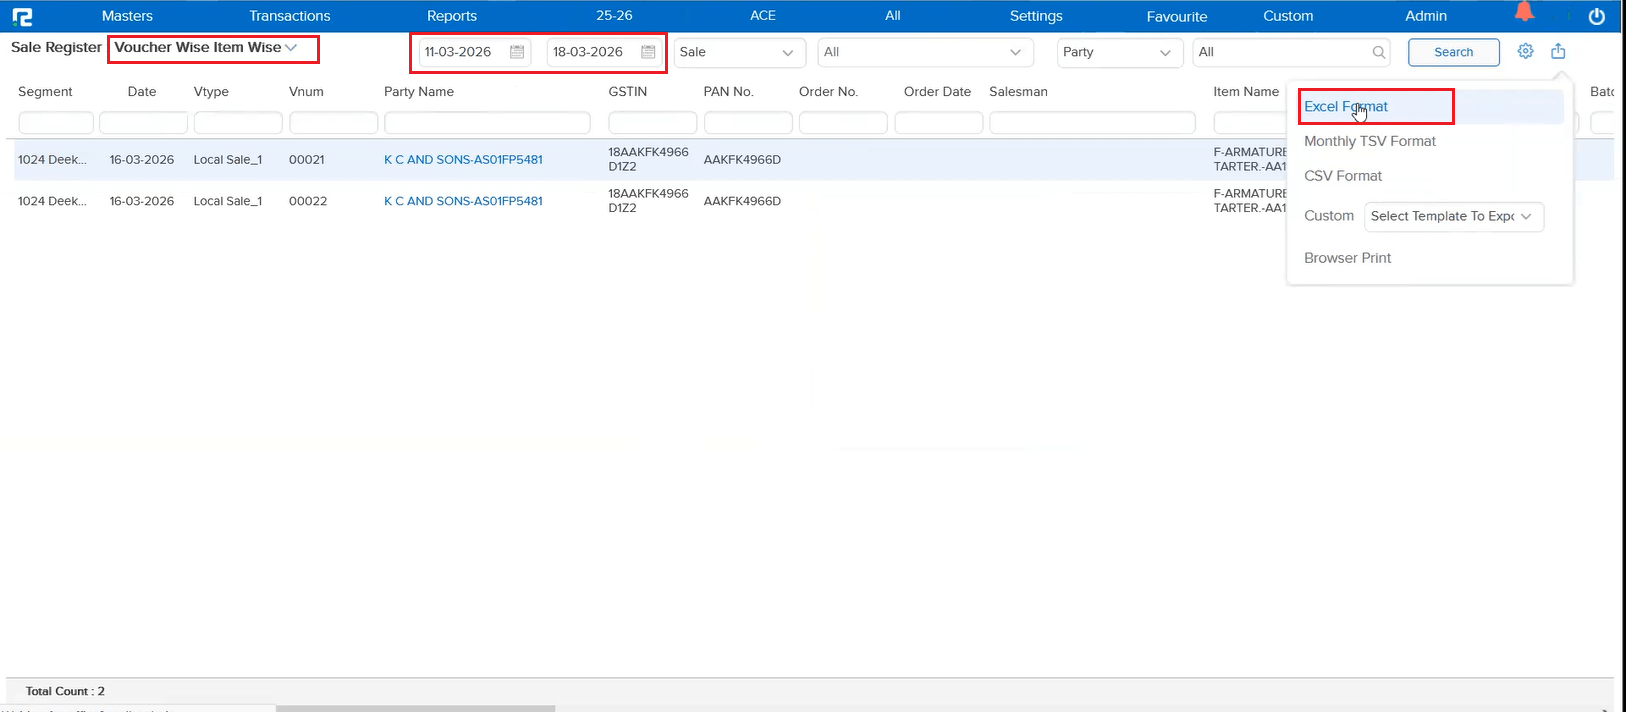
Task: Click the horizontal scrollbar at bottom
Action: (x=415, y=708)
